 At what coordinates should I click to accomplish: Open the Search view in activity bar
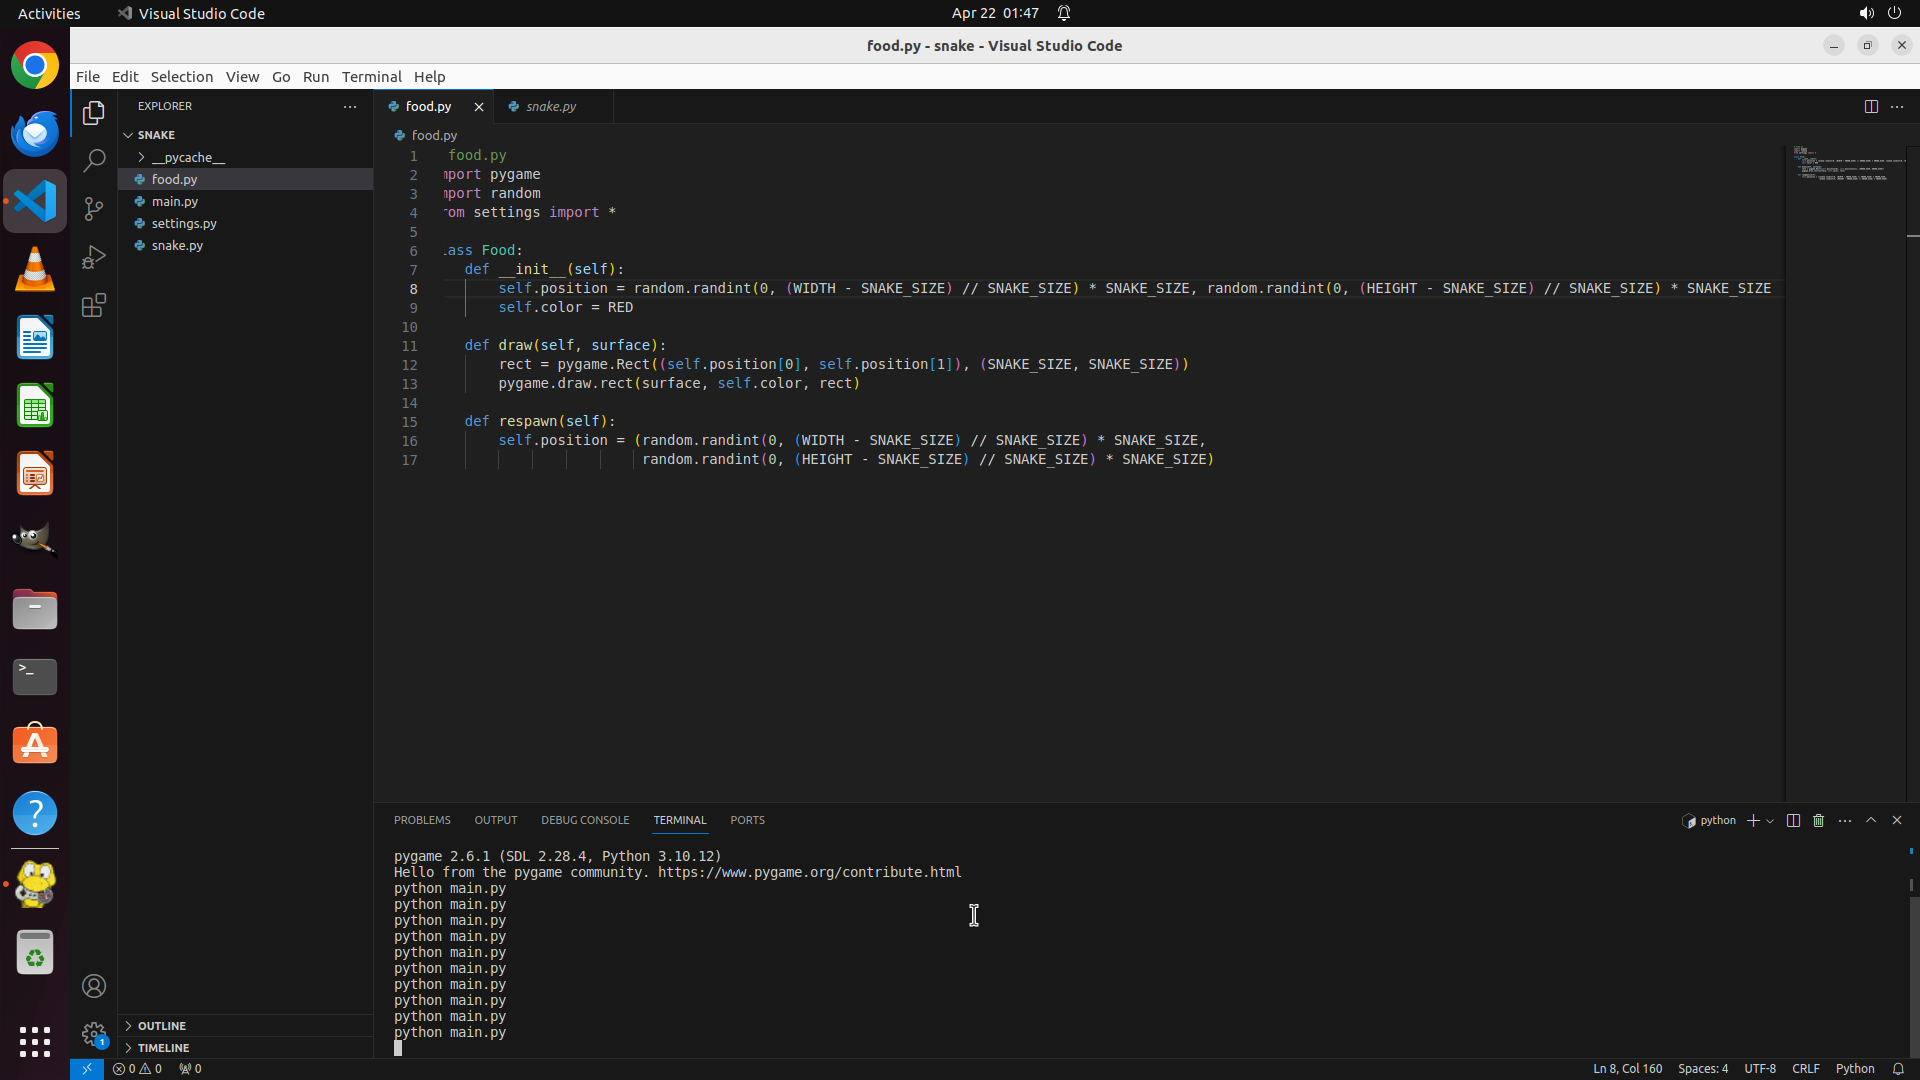[x=94, y=161]
